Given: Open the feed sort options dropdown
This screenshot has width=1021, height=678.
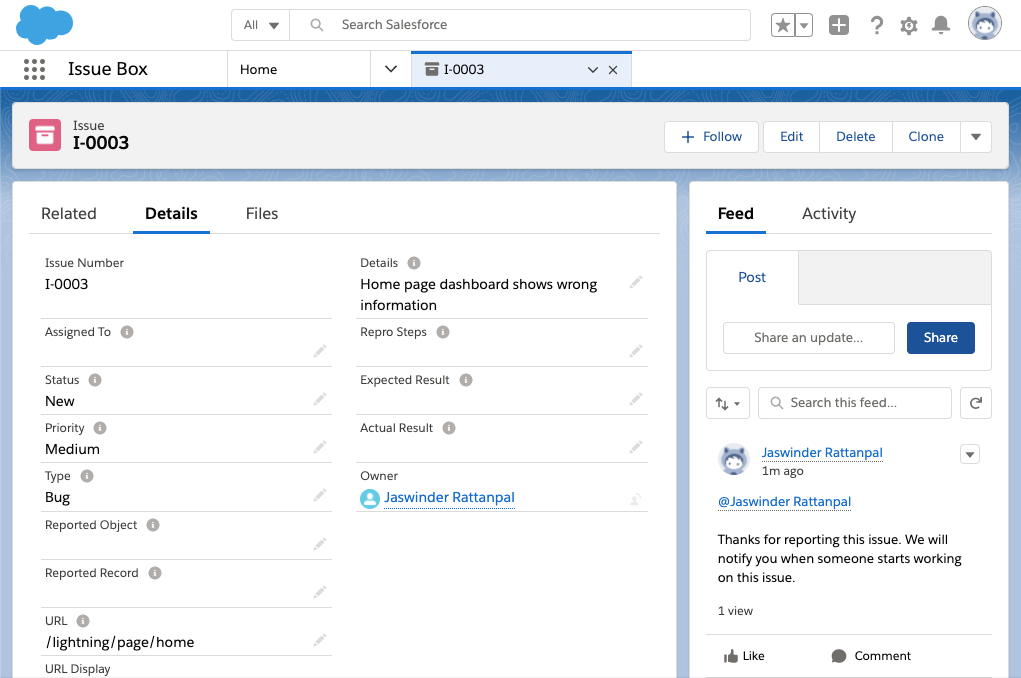Looking at the screenshot, I should pyautogui.click(x=727, y=403).
